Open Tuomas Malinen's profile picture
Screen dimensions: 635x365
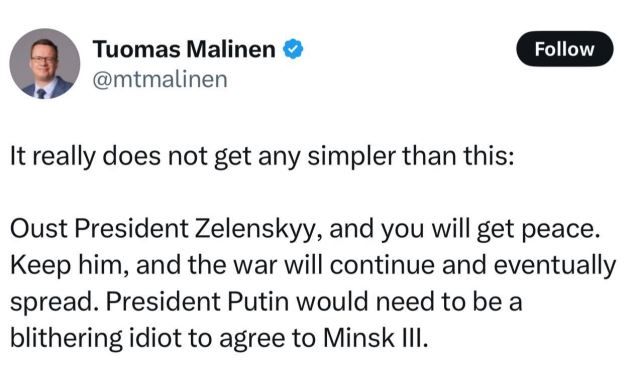tap(45, 64)
